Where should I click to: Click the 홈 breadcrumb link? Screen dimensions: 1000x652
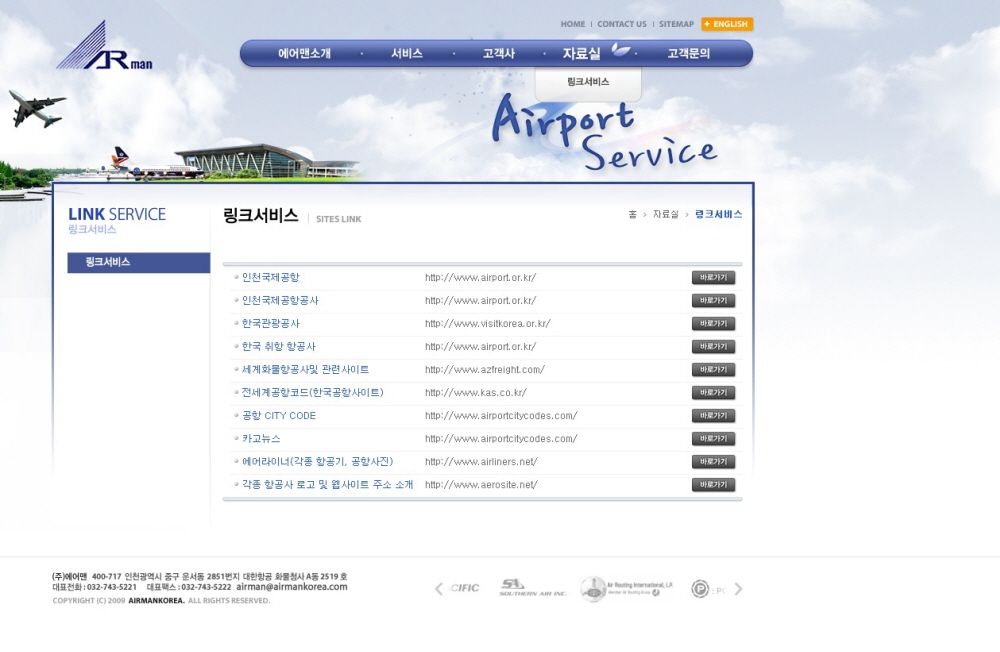632,215
